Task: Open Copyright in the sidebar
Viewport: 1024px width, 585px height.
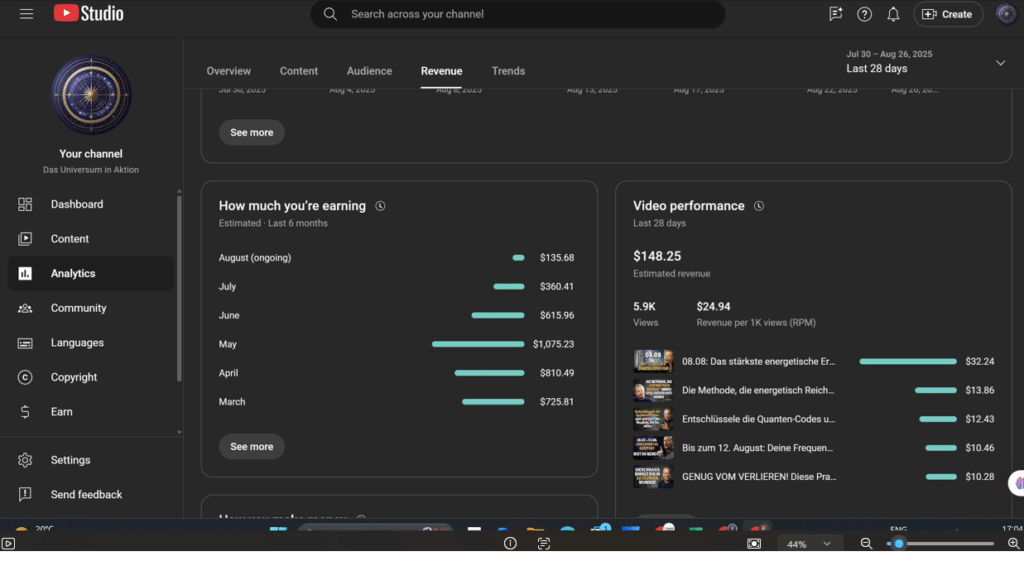Action: (x=91, y=377)
